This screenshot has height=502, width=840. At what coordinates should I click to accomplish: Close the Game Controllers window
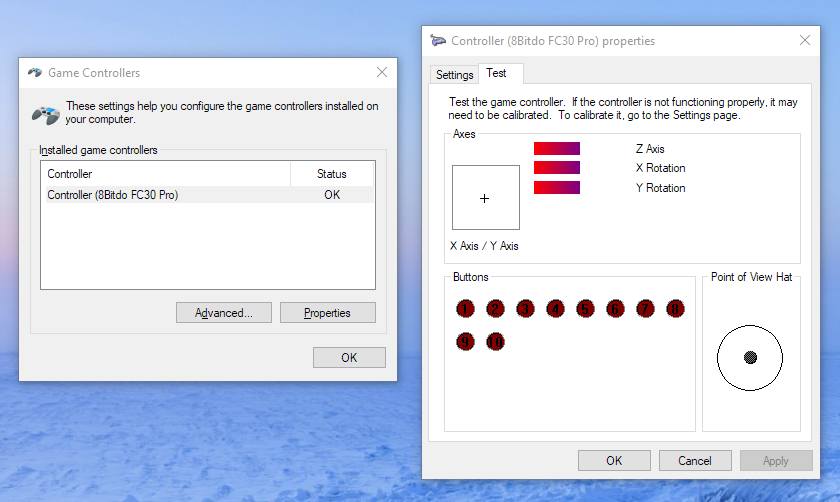tap(382, 72)
